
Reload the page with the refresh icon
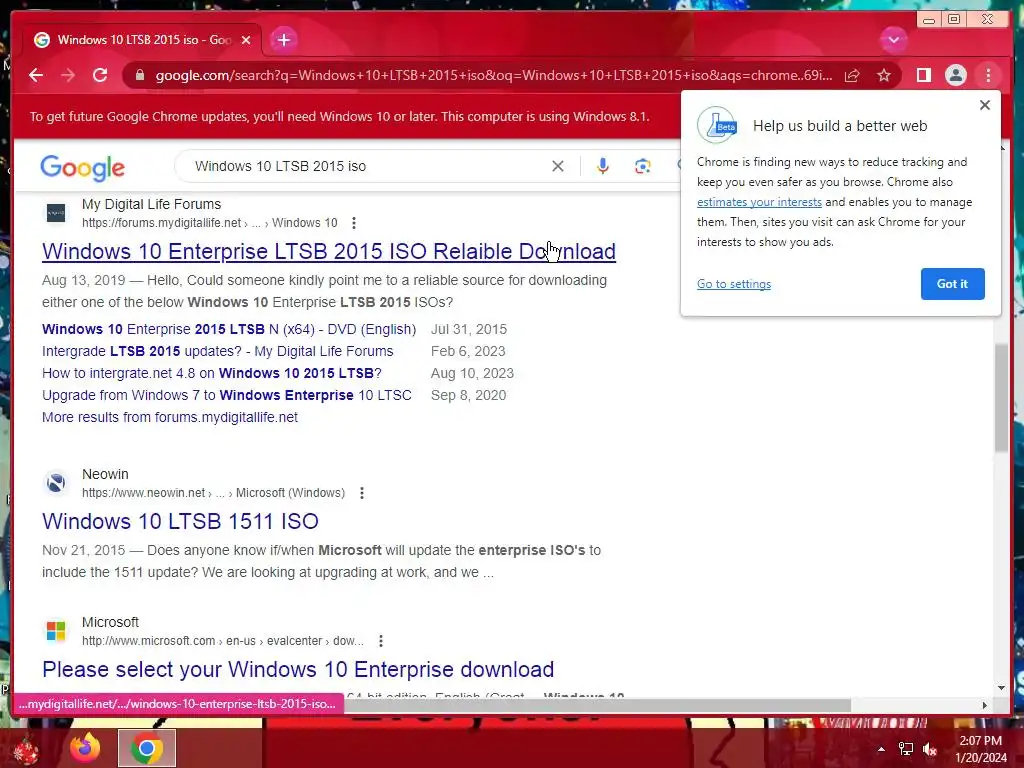click(x=100, y=75)
